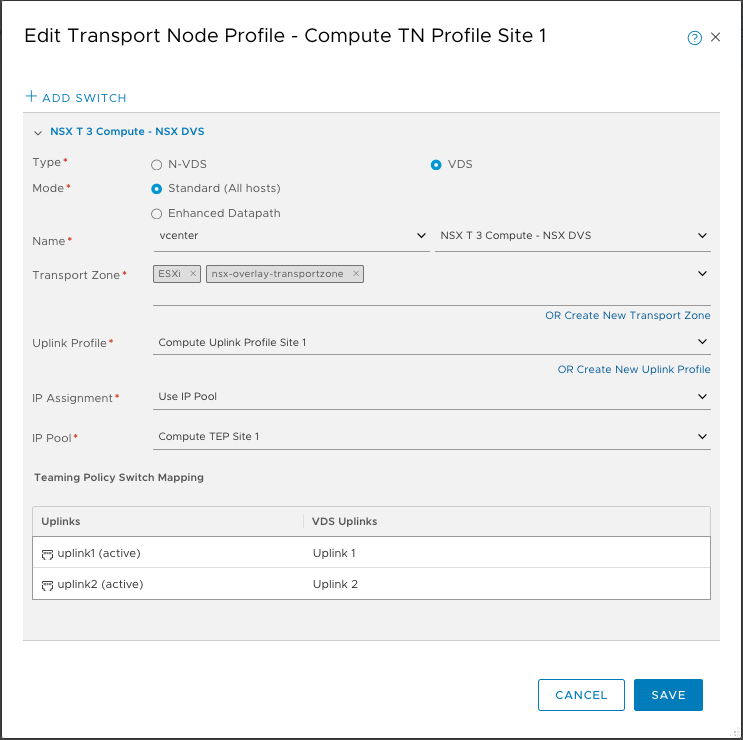Click the help question mark icon
Image resolution: width=743 pixels, height=740 pixels.
(694, 38)
